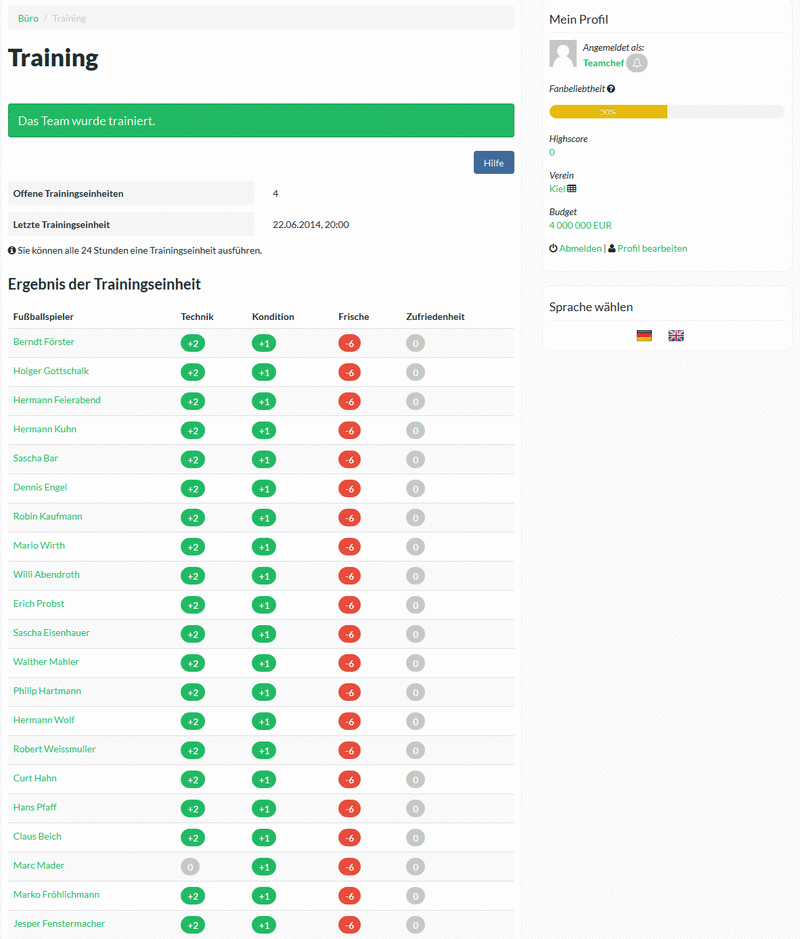Click the user profile avatar image

coord(563,54)
